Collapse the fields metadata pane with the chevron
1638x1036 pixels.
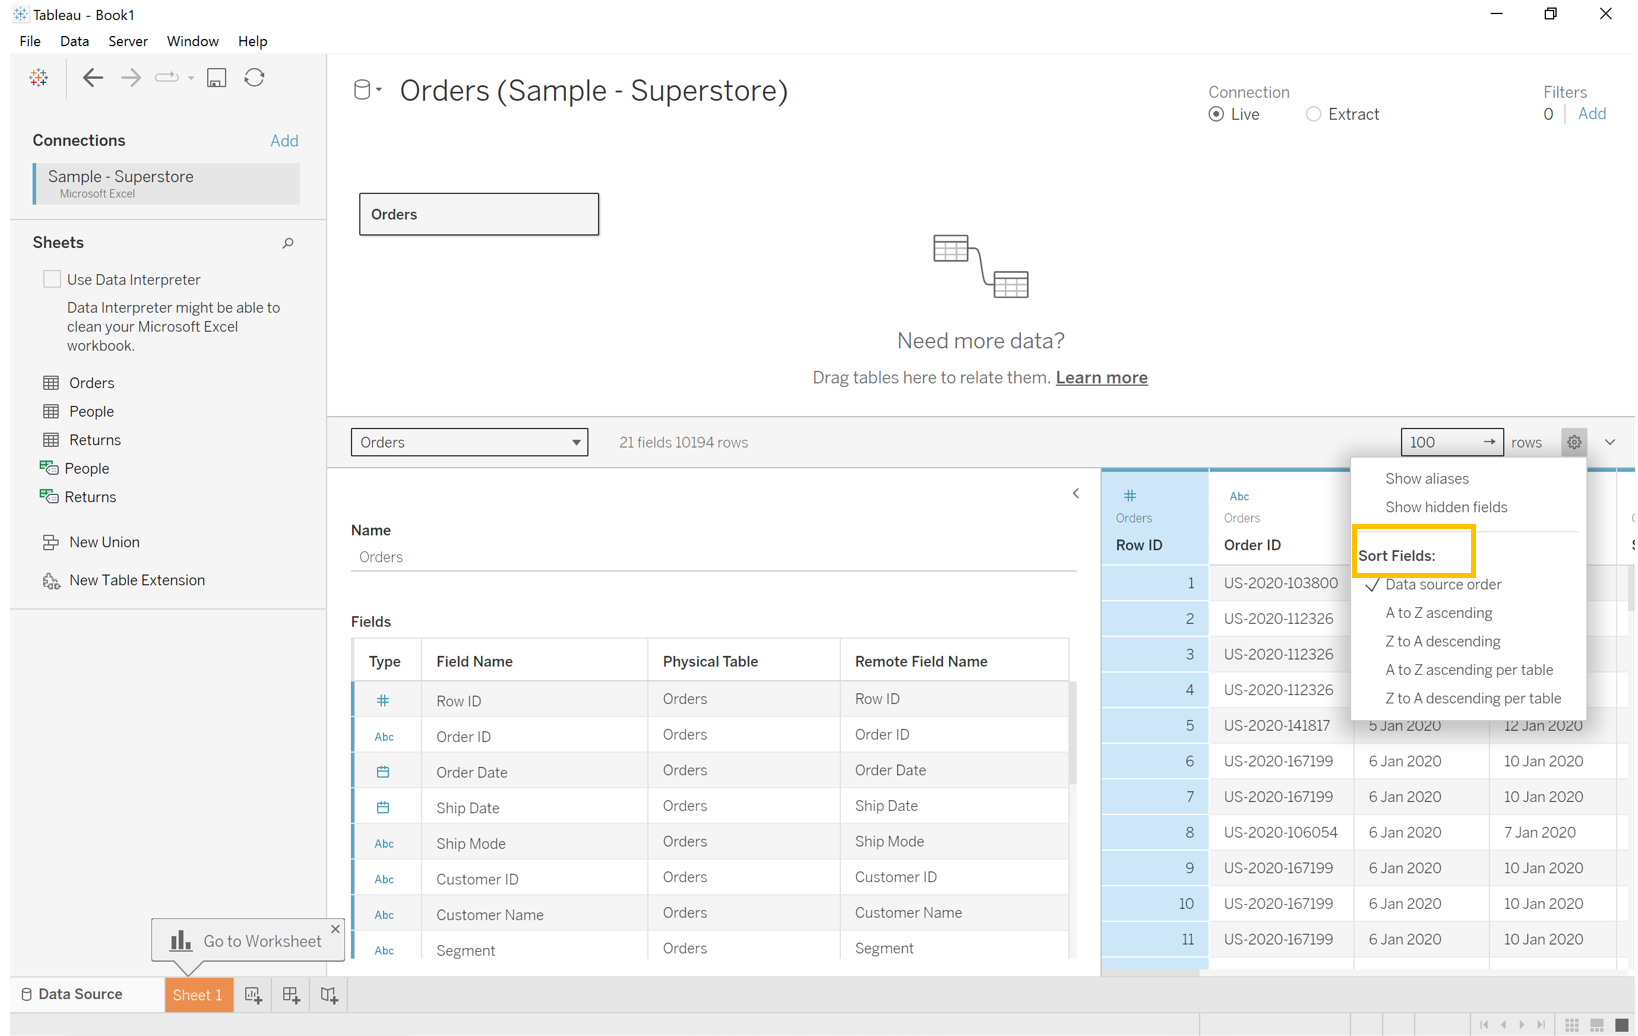tap(1076, 493)
